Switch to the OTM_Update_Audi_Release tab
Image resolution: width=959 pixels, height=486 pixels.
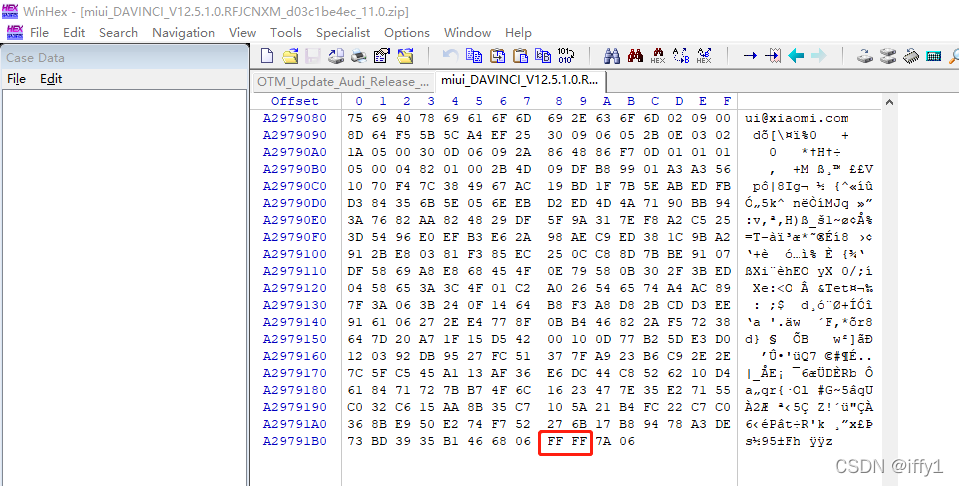pyautogui.click(x=343, y=82)
